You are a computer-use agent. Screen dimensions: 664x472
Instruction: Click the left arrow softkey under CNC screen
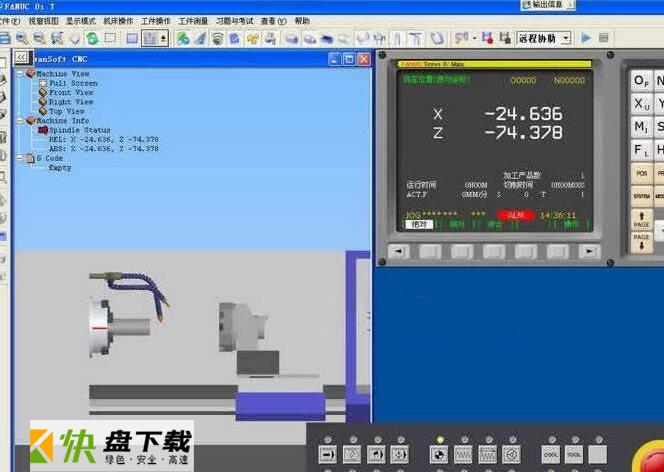pos(398,251)
